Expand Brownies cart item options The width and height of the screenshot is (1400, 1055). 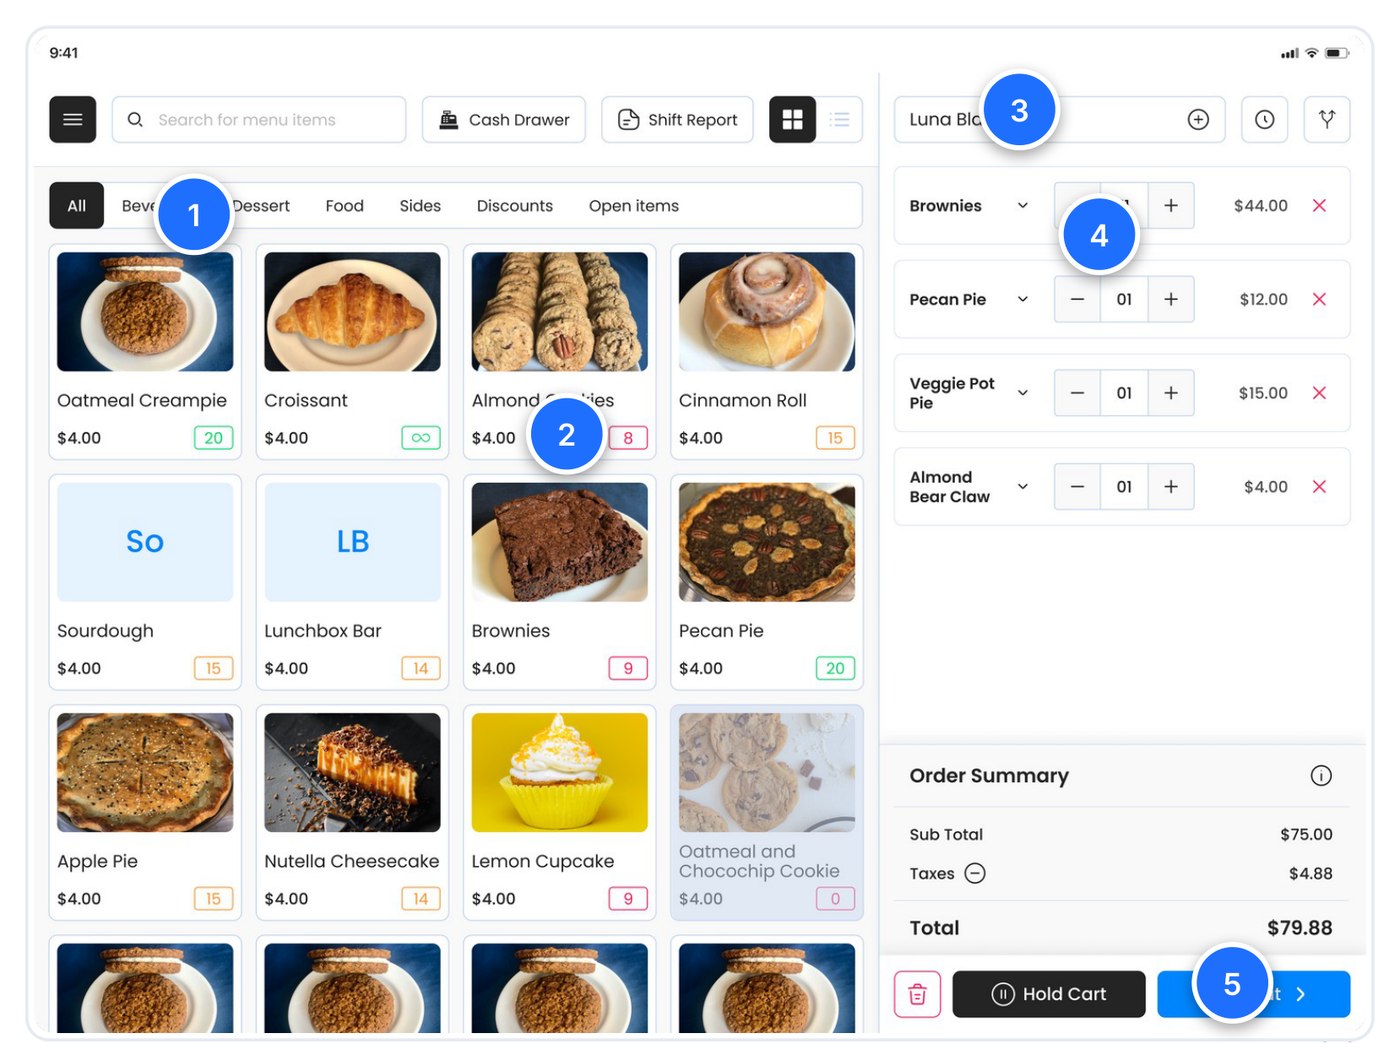coord(1023,206)
